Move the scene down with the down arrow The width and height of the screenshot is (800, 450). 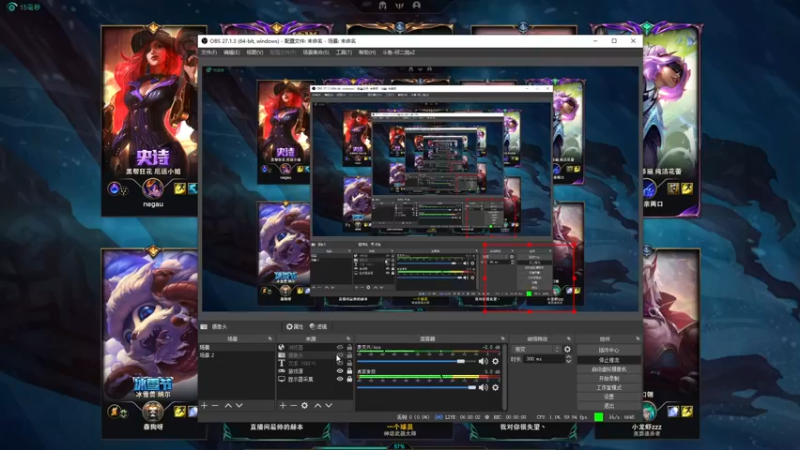click(239, 406)
